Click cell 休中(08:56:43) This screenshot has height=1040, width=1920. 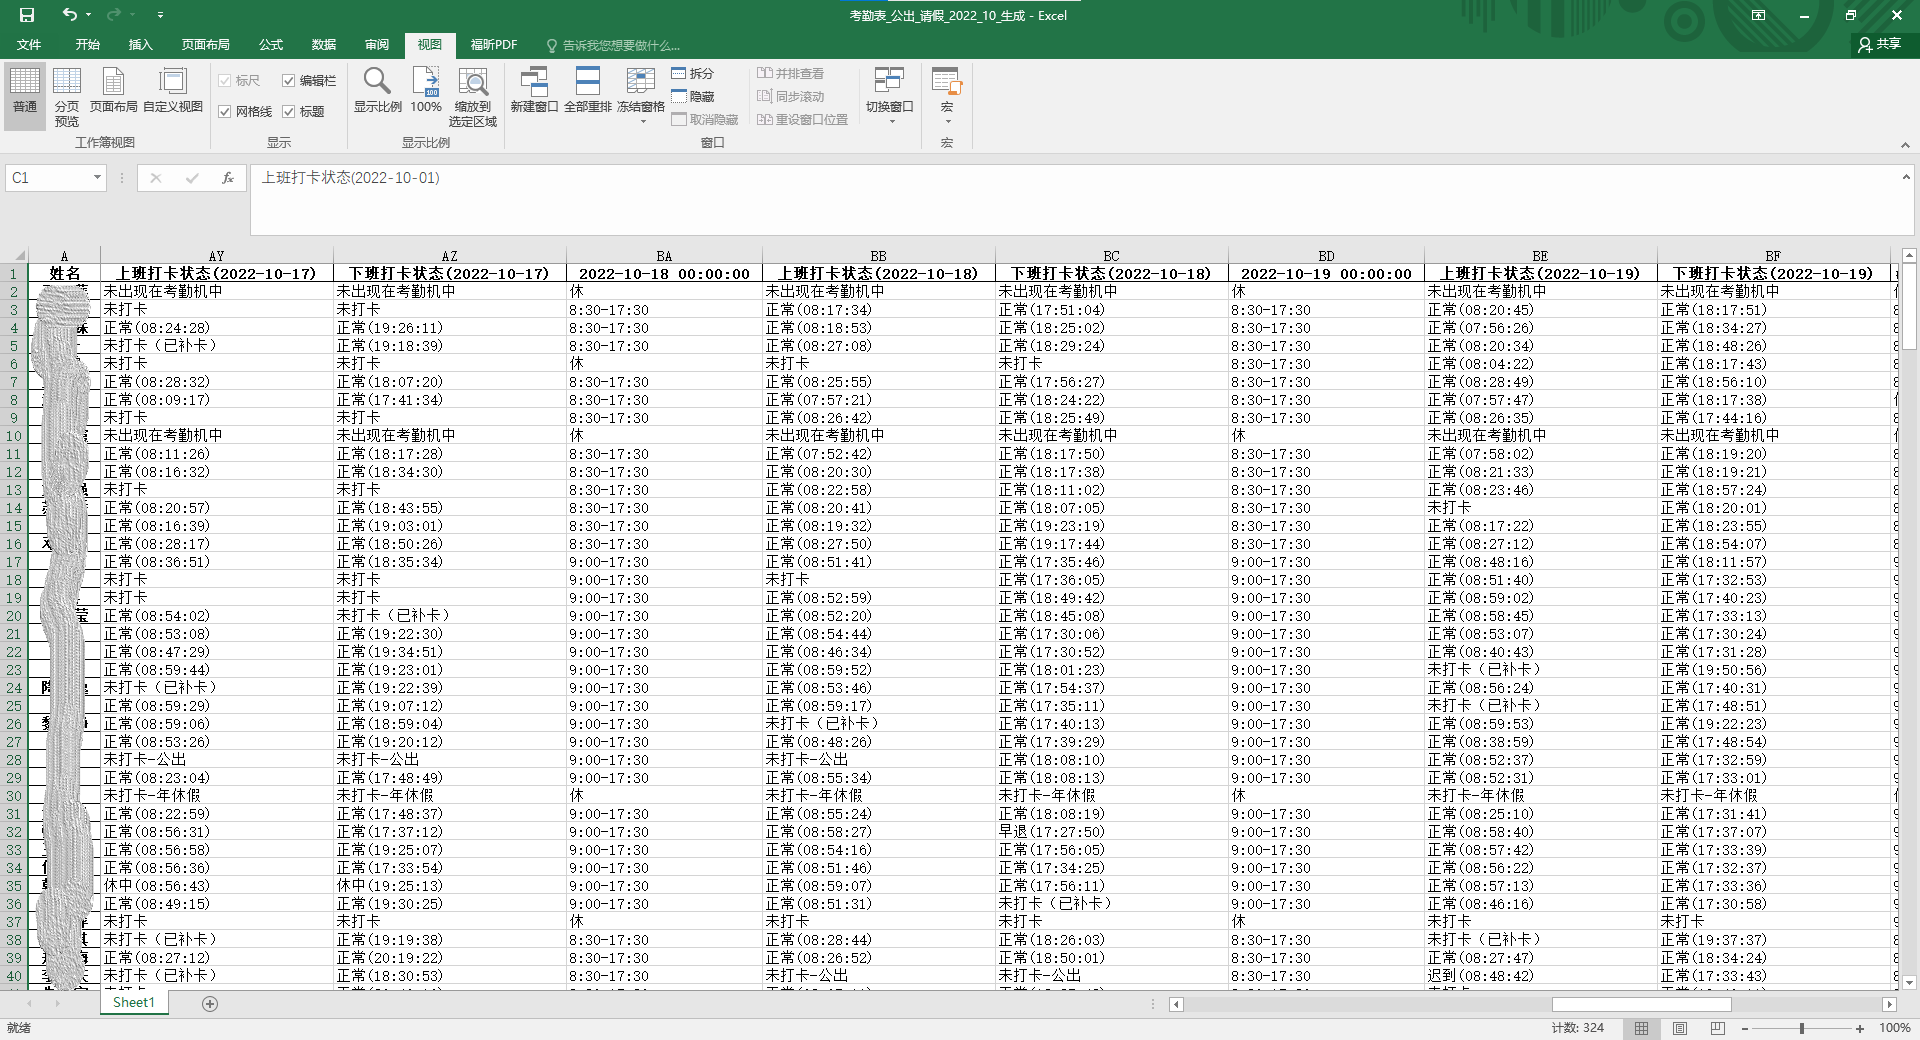(x=216, y=886)
